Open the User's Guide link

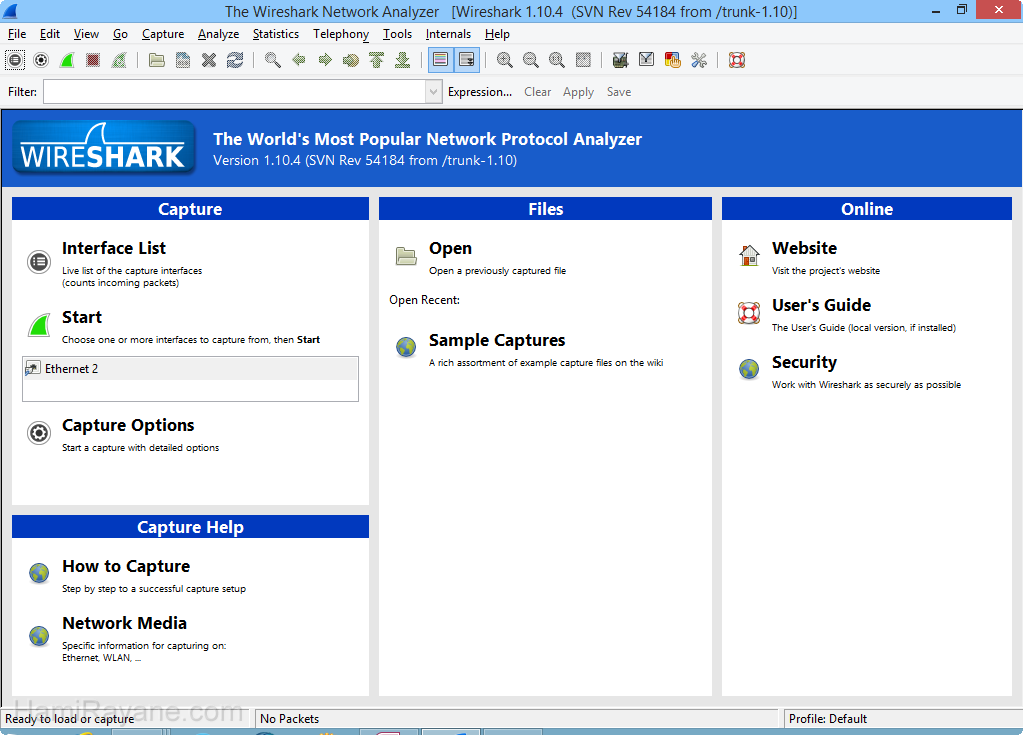[x=821, y=305]
